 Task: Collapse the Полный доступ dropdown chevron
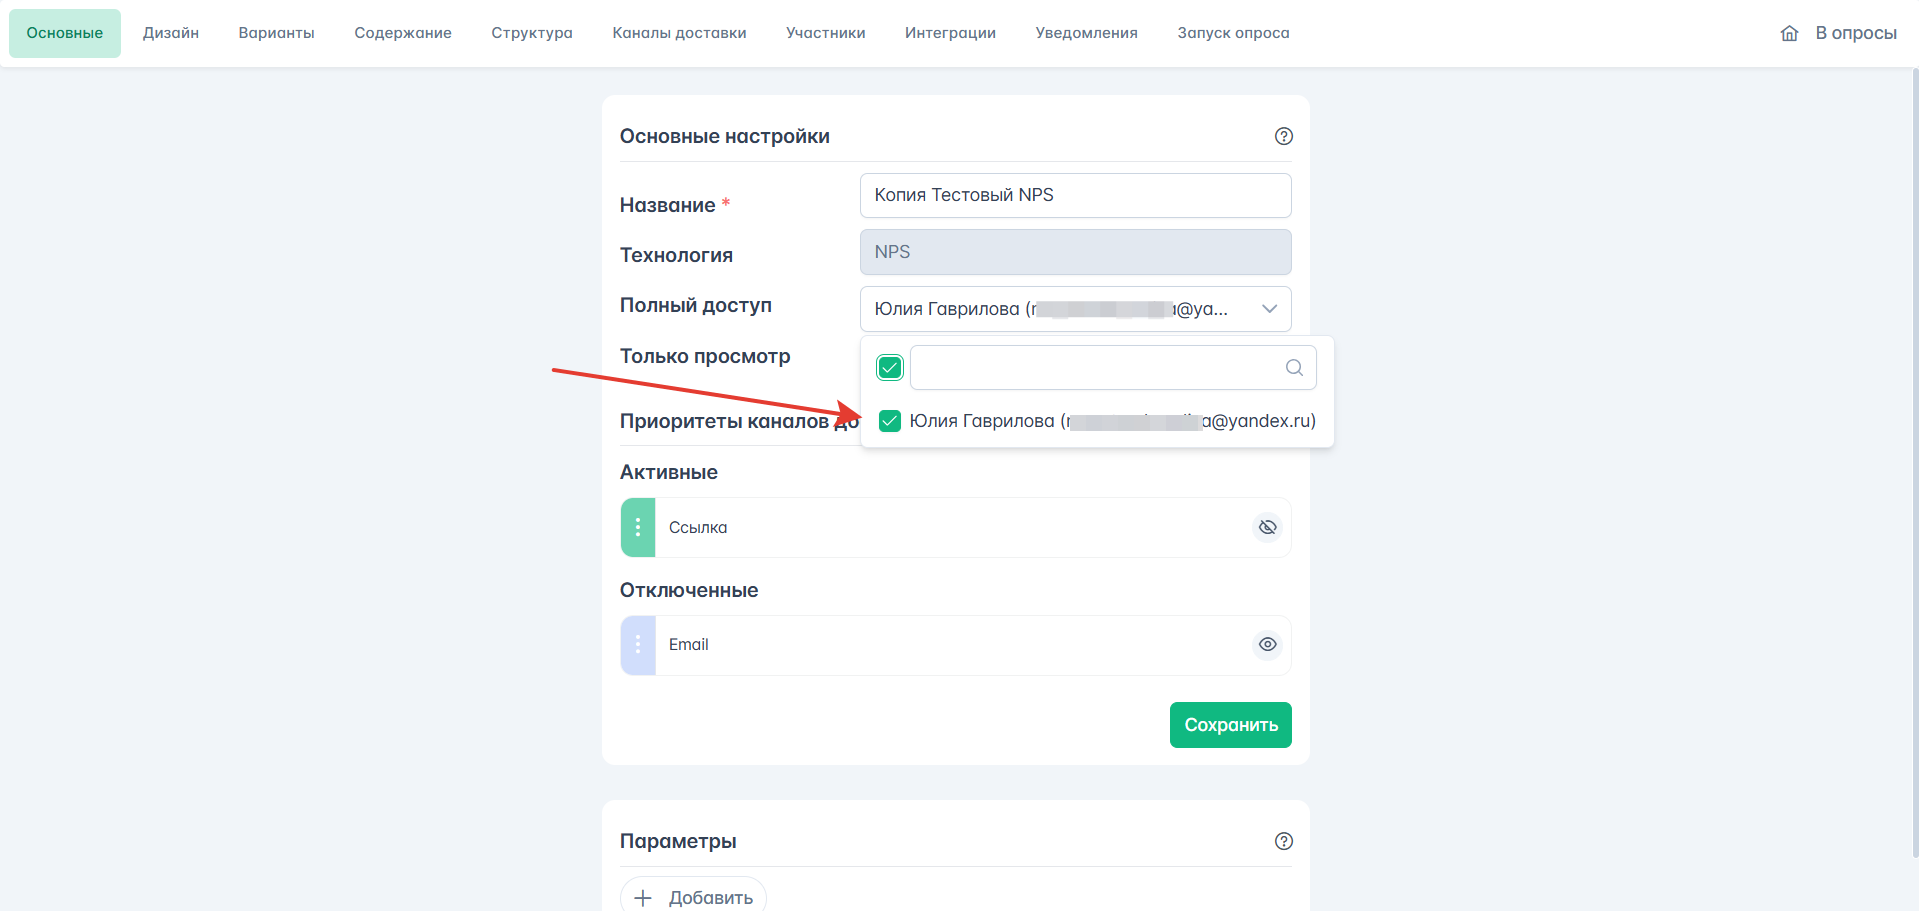tap(1270, 309)
